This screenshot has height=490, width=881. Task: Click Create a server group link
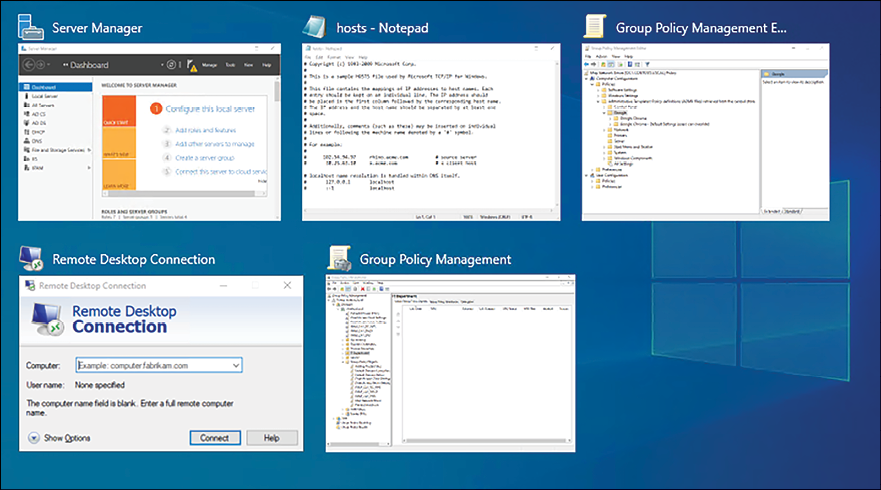205,158
